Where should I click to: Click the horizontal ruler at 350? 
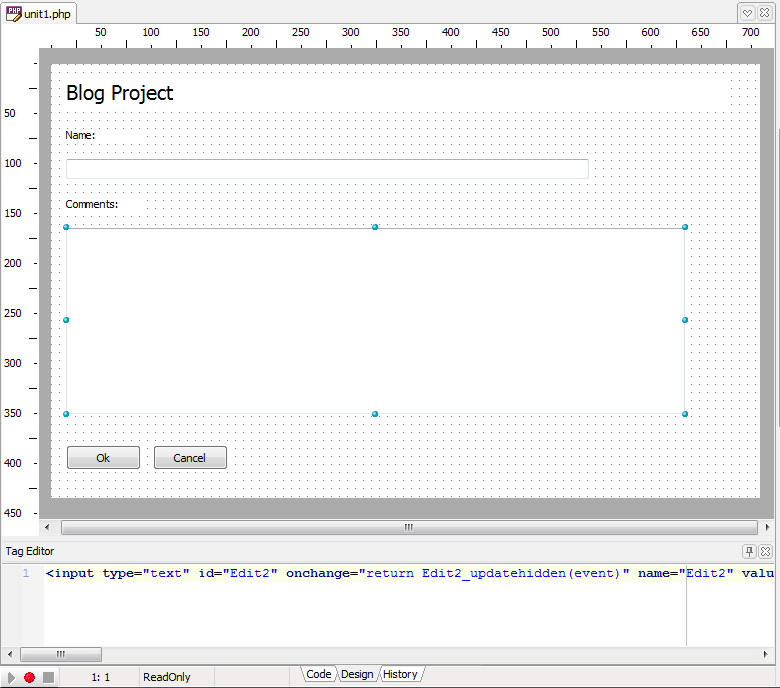click(x=400, y=32)
